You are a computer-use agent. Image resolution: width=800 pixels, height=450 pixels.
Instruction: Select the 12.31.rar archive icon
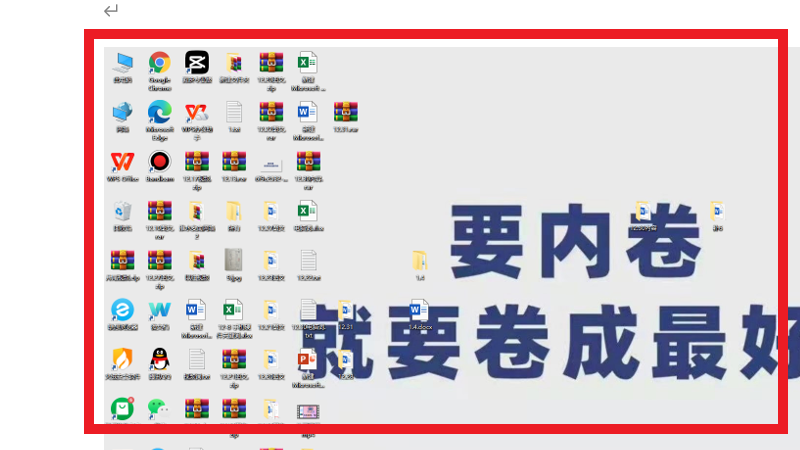coord(345,112)
